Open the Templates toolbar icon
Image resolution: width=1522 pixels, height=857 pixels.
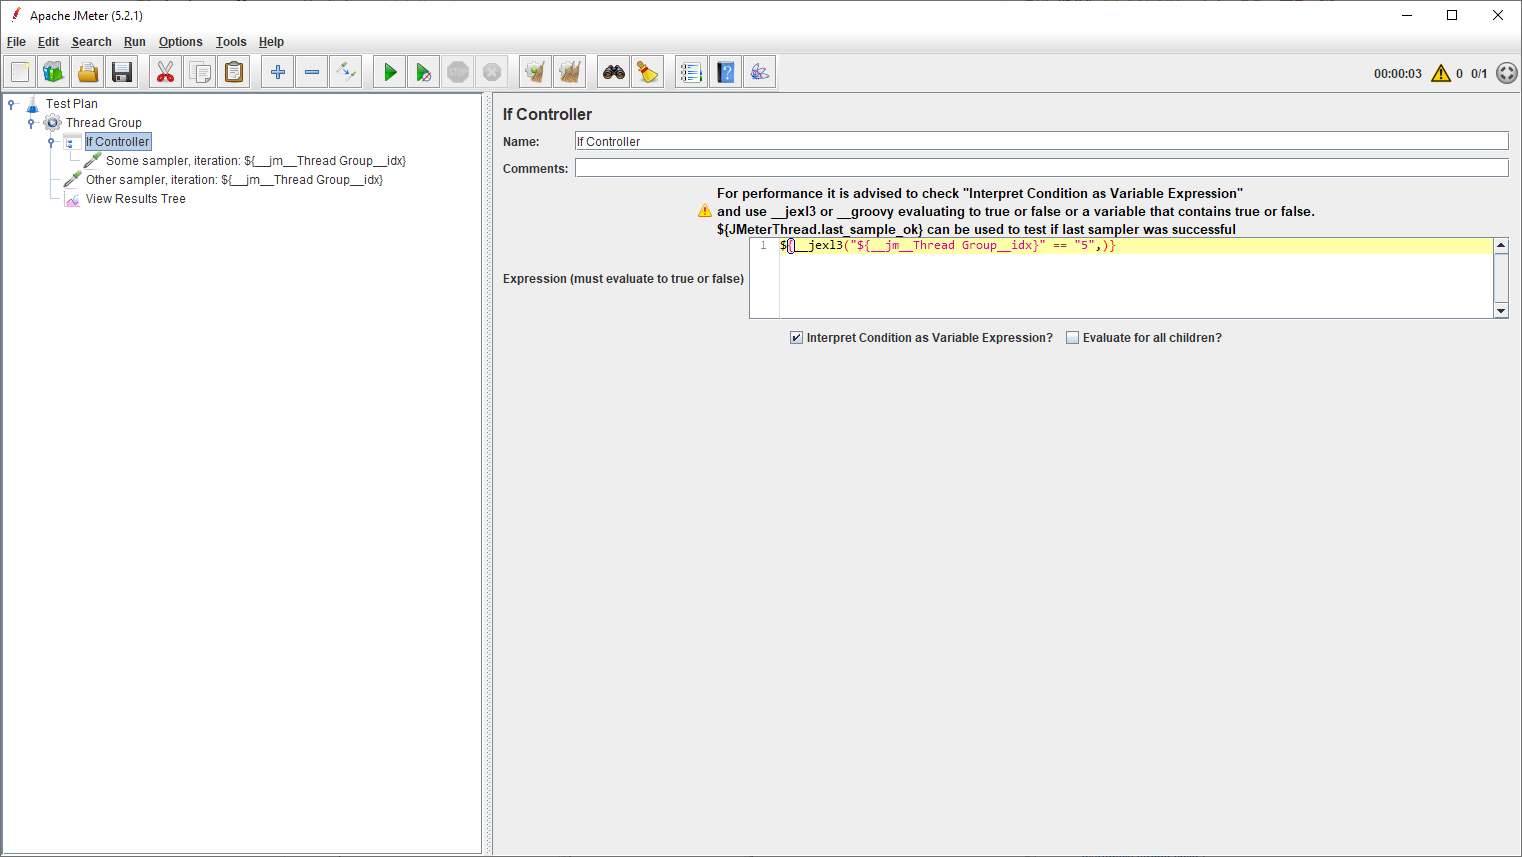54,72
